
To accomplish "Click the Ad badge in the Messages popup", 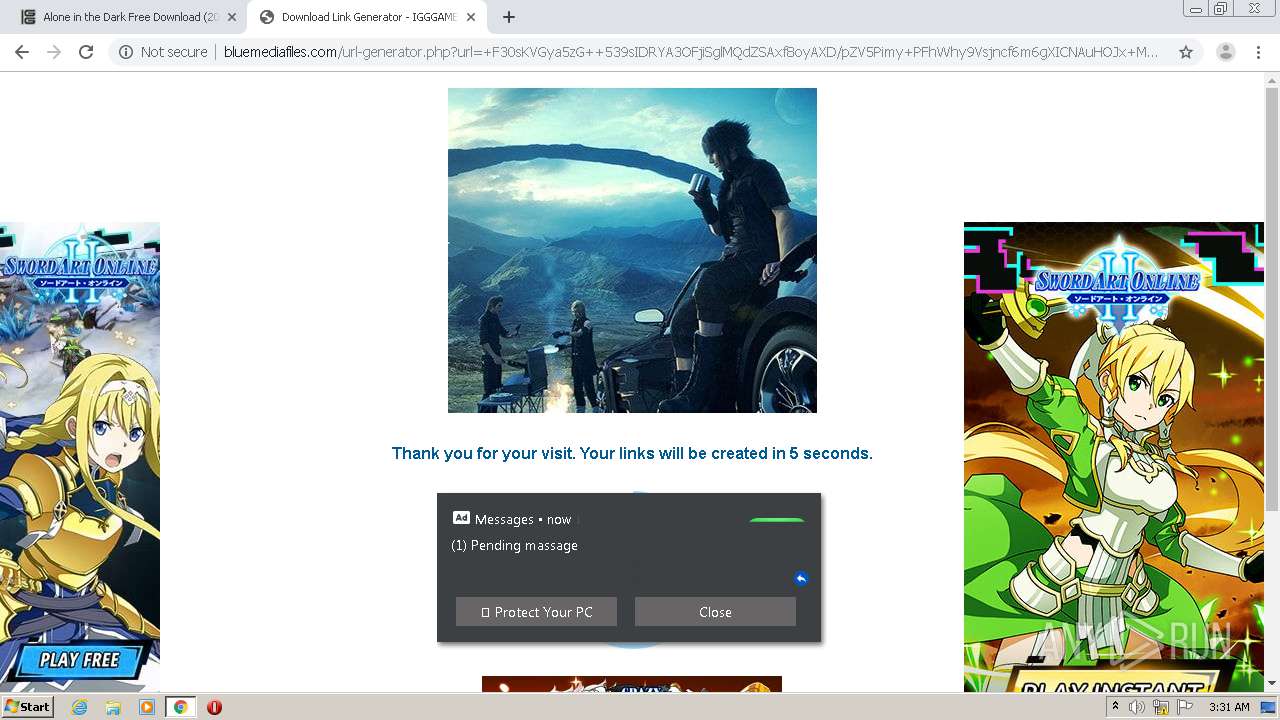I will coord(461,518).
